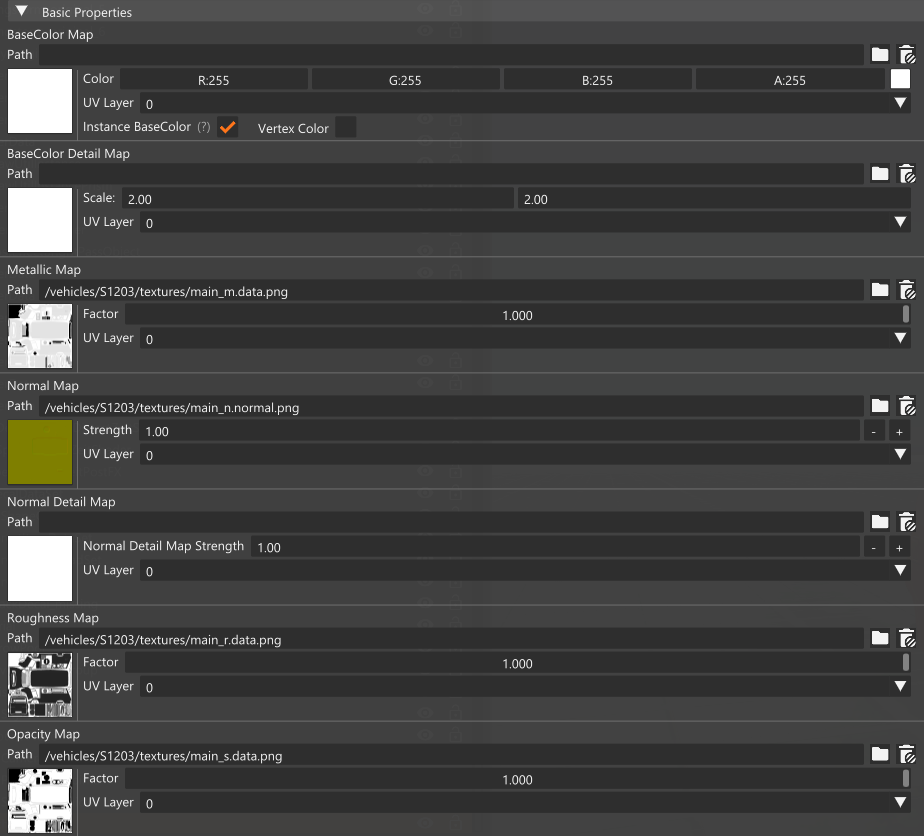This screenshot has width=924, height=836.
Task: Click the BaseColor Map Path field
Action: click(x=451, y=55)
